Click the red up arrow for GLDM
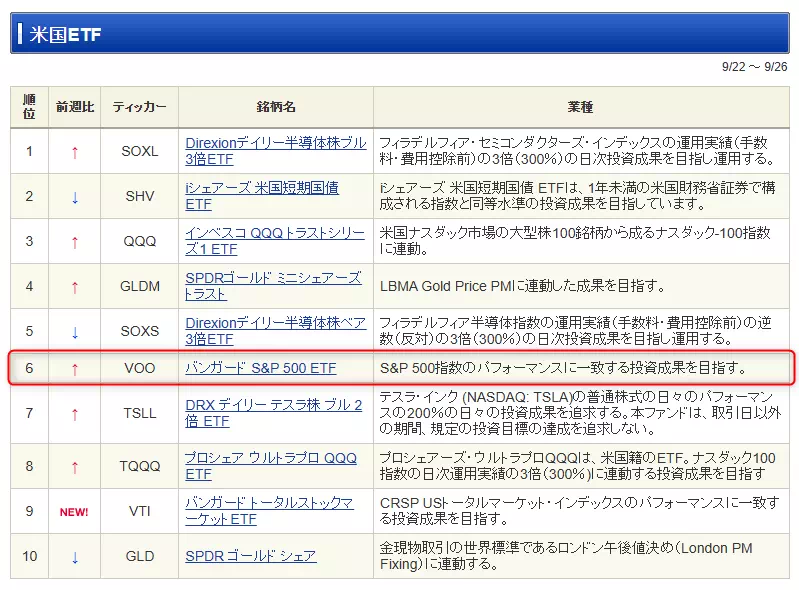Screen dimensions: 799x590 click(x=74, y=287)
